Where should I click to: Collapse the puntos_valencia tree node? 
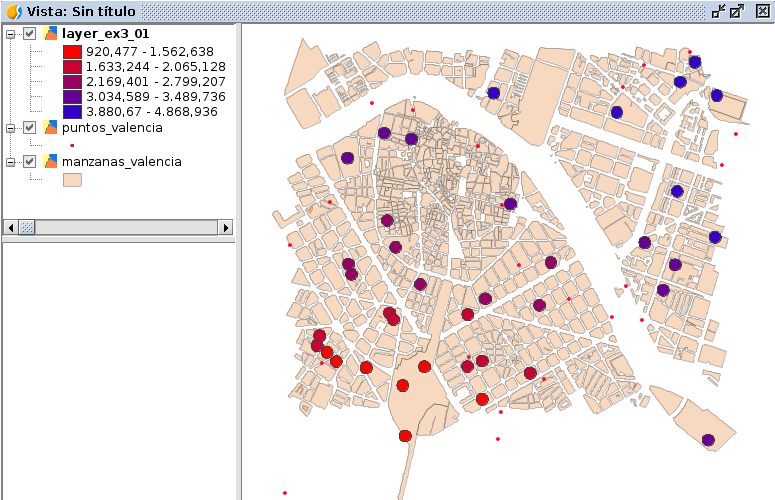[x=11, y=128]
